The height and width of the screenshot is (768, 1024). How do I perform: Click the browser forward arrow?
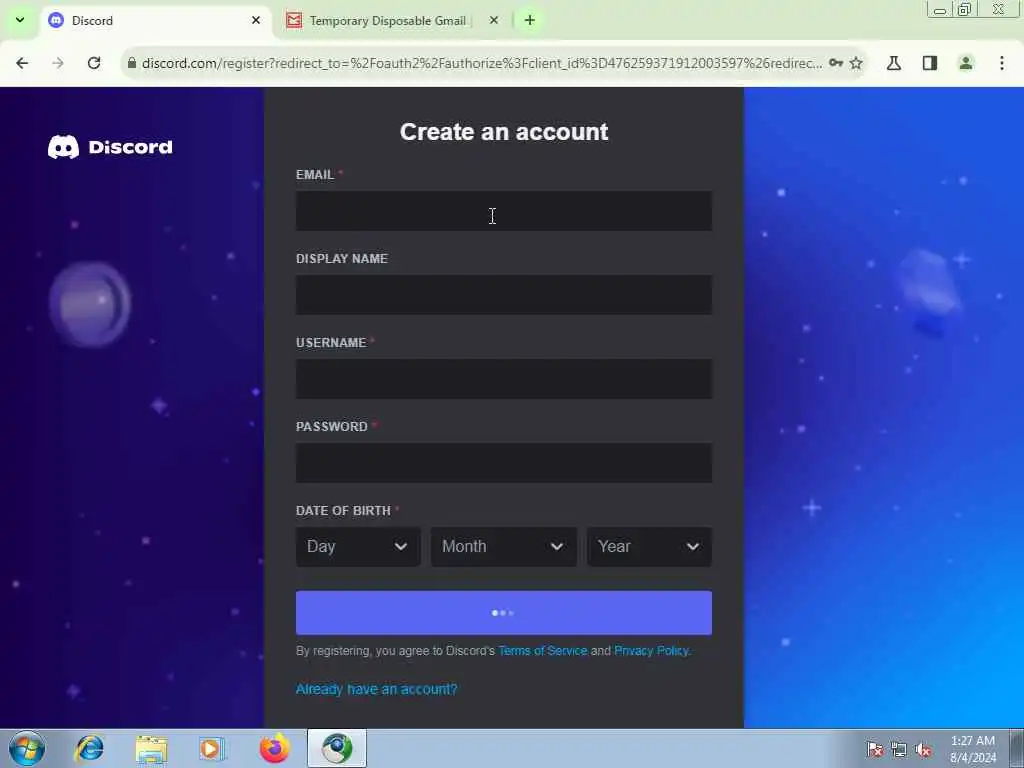[58, 63]
